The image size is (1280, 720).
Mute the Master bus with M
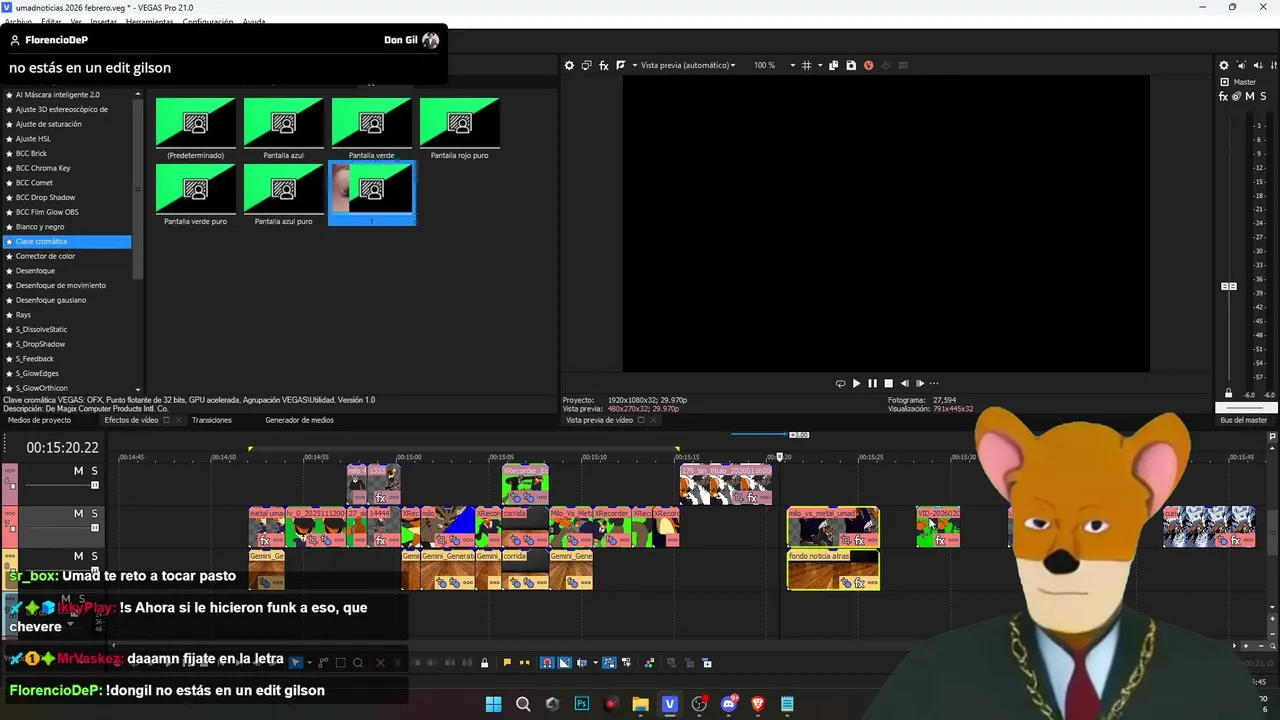pyautogui.click(x=1250, y=97)
